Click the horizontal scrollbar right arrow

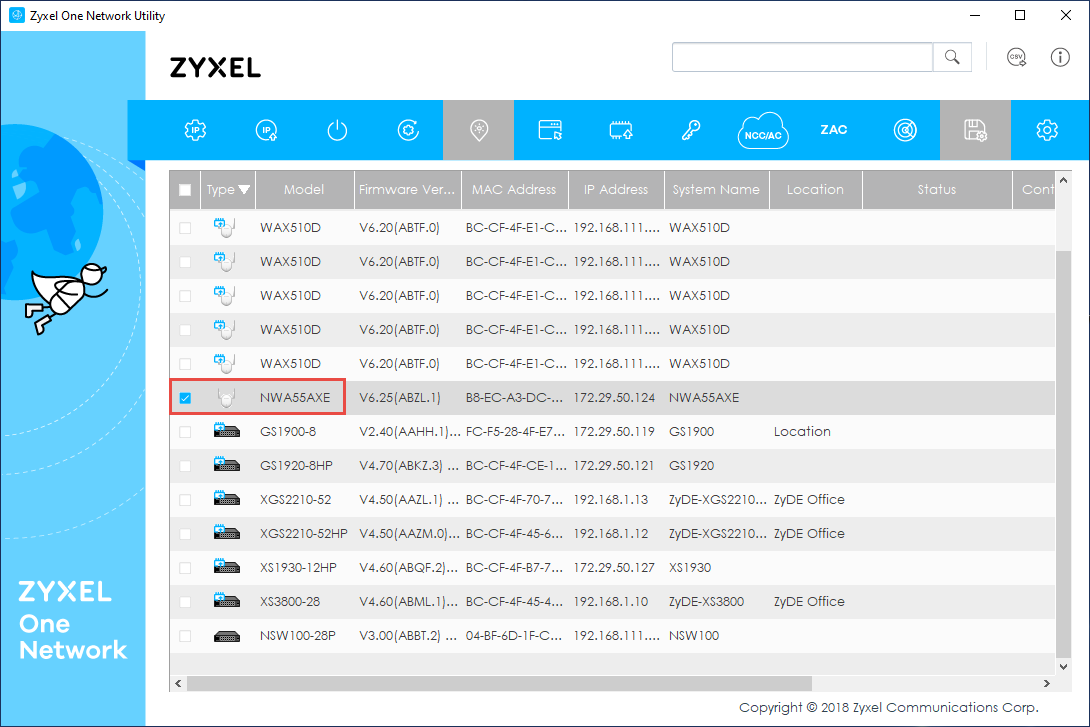[x=1047, y=683]
